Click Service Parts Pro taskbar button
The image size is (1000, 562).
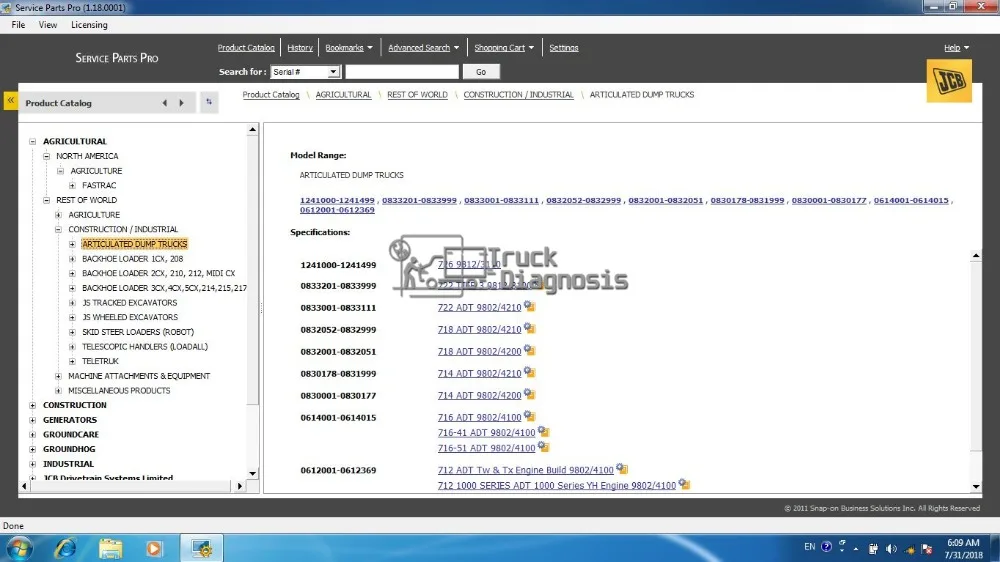coord(202,548)
